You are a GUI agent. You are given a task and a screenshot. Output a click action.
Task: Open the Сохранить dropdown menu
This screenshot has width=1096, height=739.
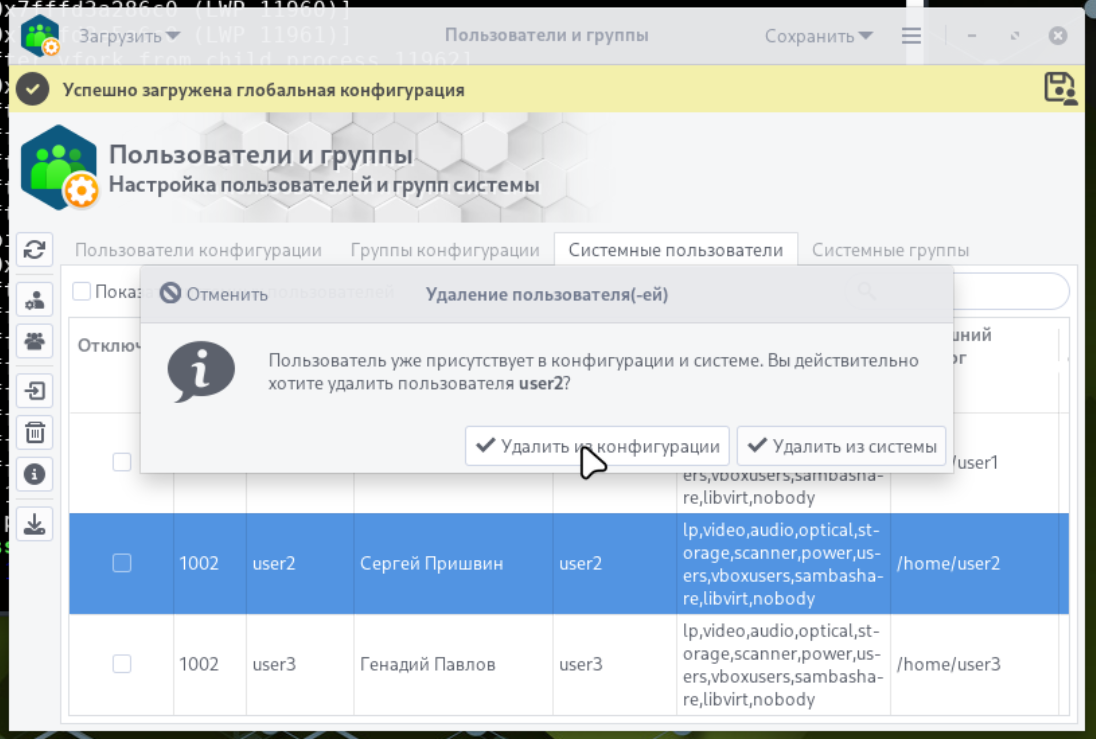[818, 36]
